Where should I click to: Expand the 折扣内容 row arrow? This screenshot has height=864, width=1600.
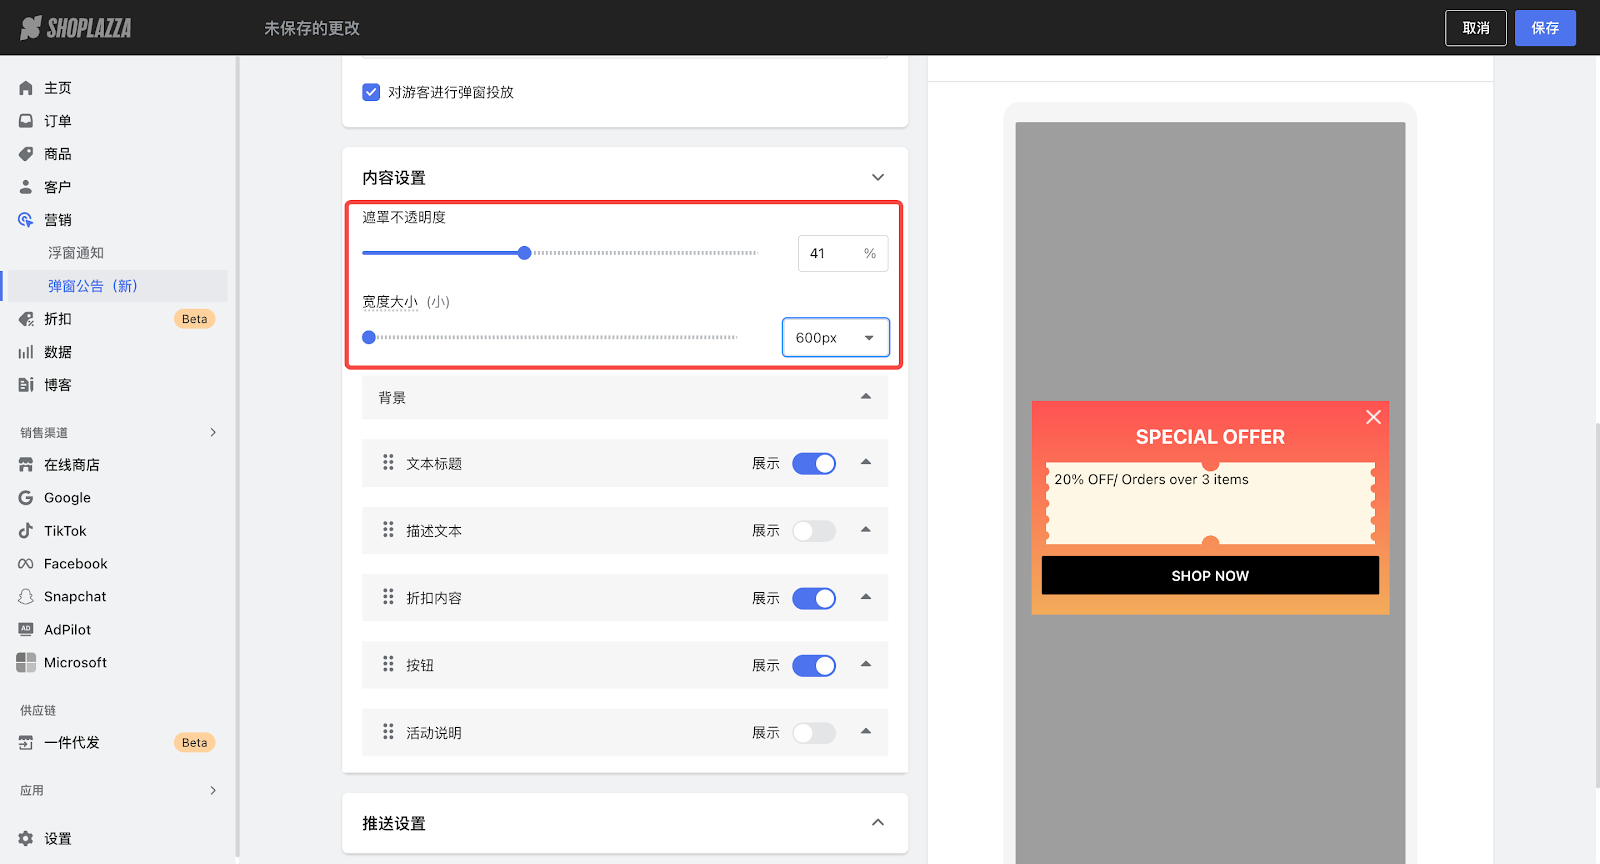[x=866, y=597]
